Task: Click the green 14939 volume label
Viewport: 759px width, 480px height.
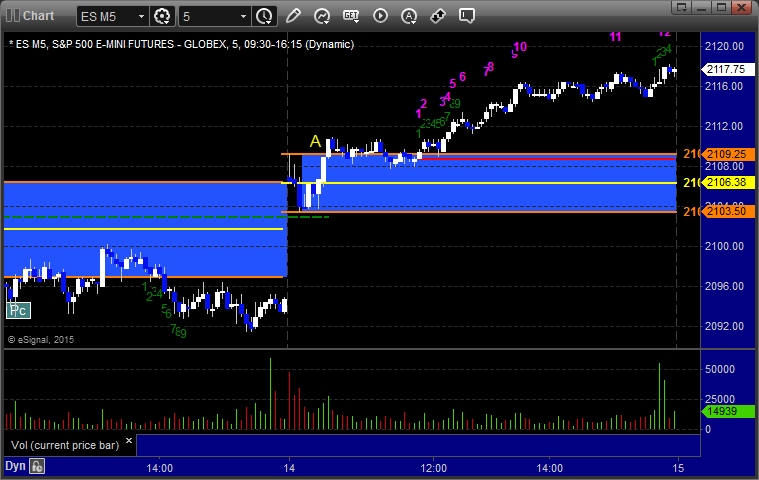Action: tap(728, 411)
